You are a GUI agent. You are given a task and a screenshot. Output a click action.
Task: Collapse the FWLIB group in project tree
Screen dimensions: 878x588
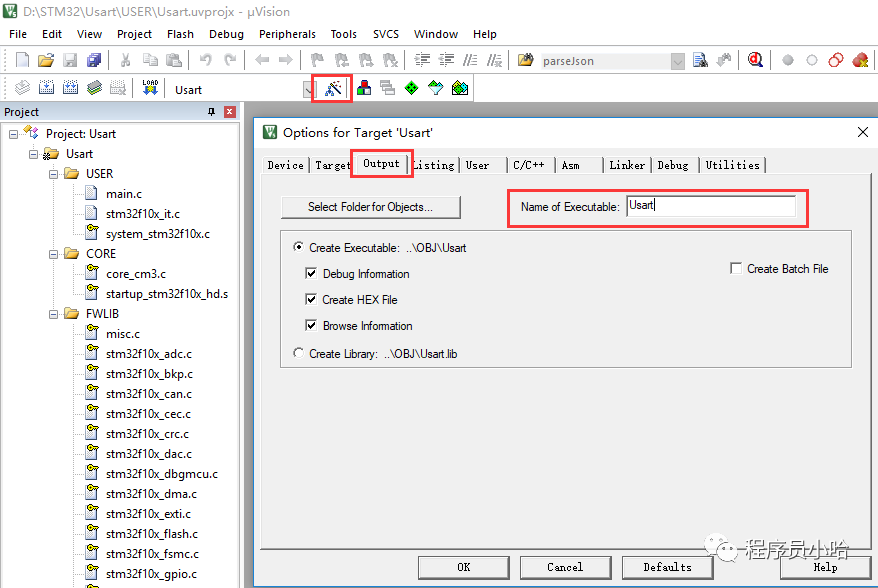pos(51,314)
